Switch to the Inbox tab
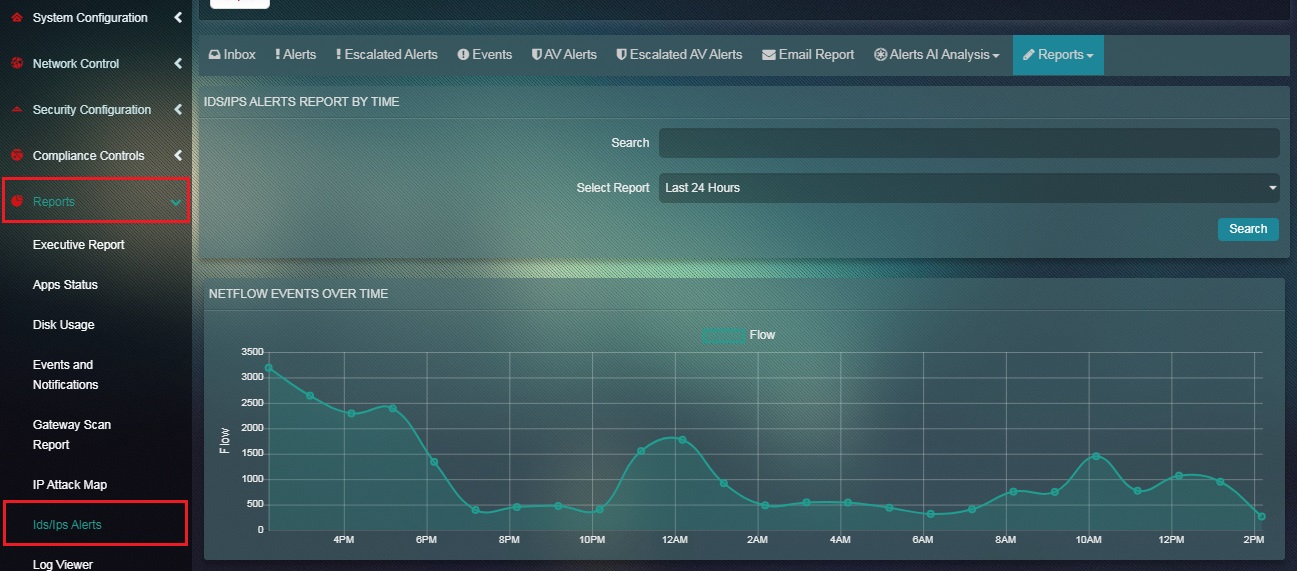 click(x=232, y=55)
